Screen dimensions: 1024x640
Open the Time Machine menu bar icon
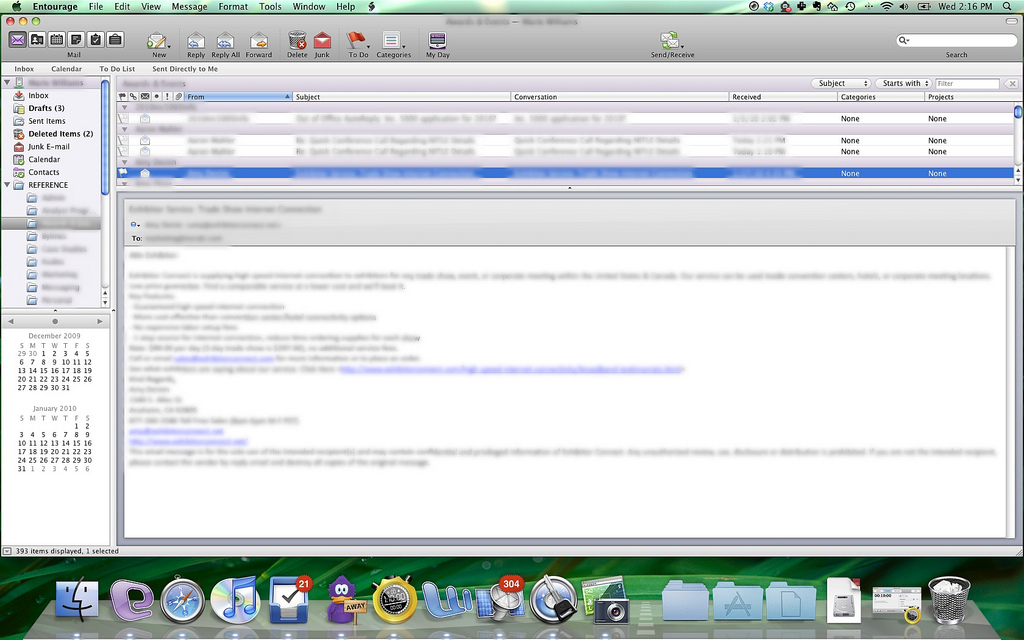(850, 7)
